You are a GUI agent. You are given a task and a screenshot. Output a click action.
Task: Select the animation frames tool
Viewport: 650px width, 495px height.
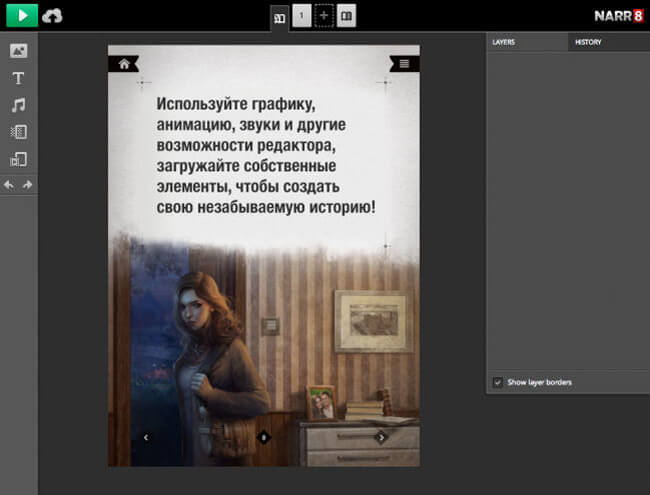19,132
